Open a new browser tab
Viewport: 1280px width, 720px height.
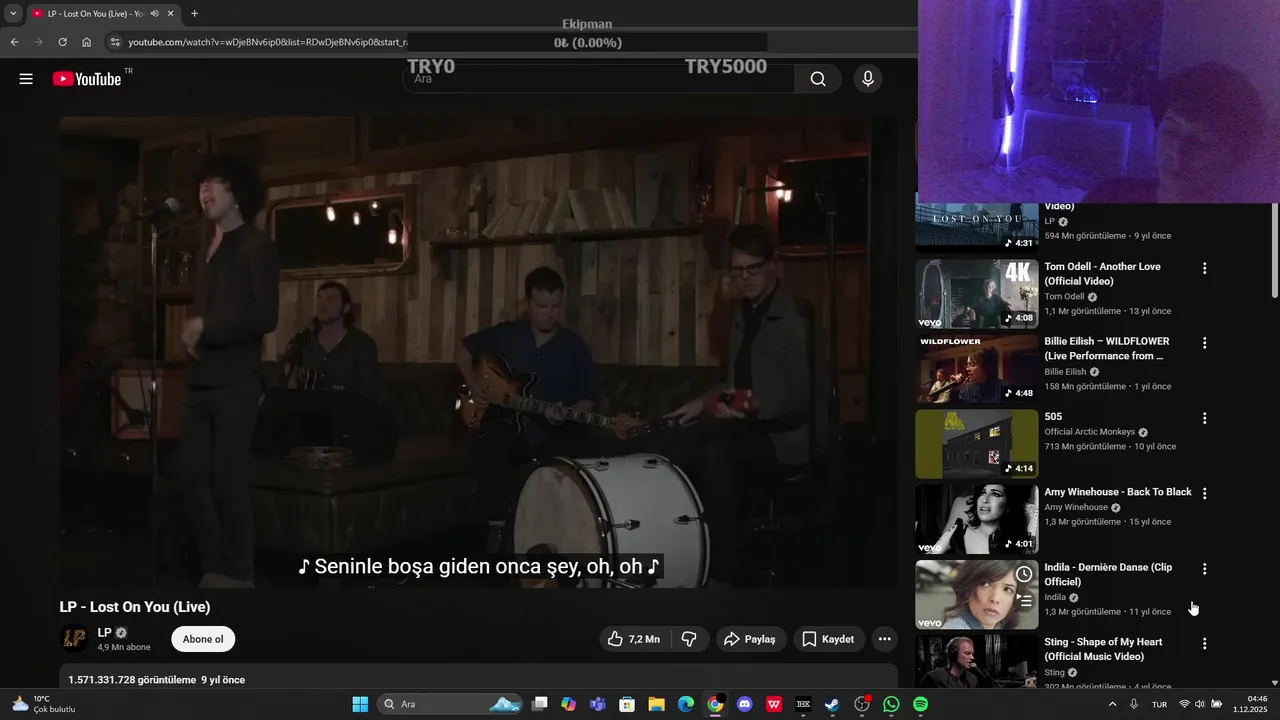coord(194,14)
